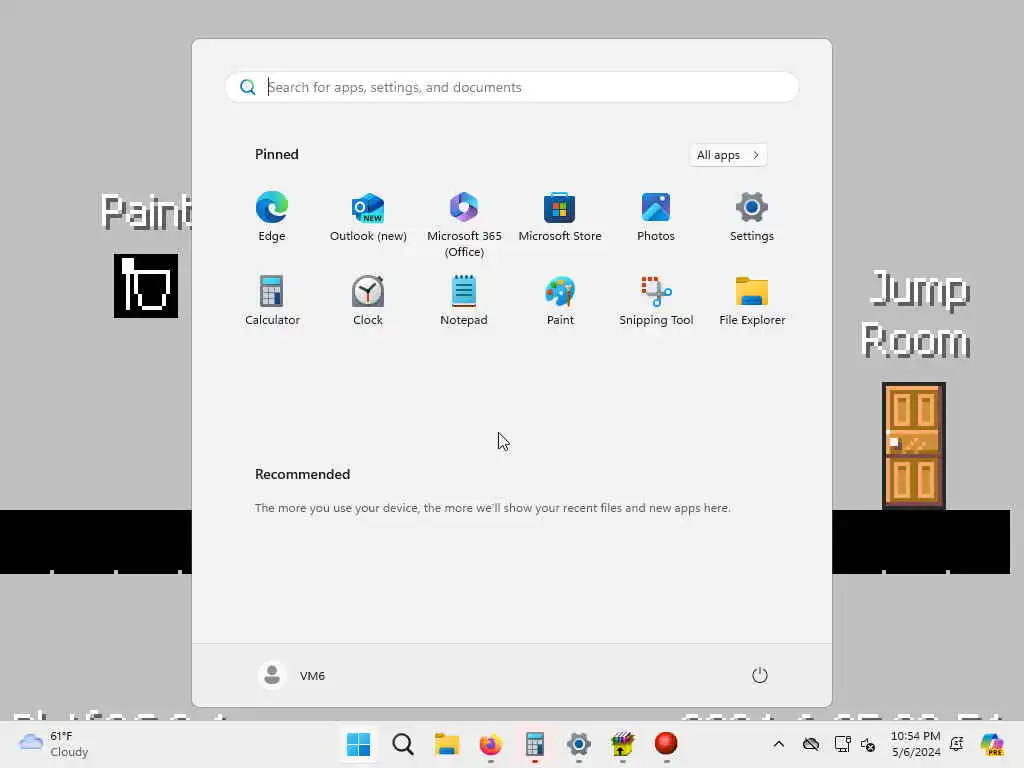Click the Start menu search field
The width and height of the screenshot is (1024, 768).
tap(512, 87)
